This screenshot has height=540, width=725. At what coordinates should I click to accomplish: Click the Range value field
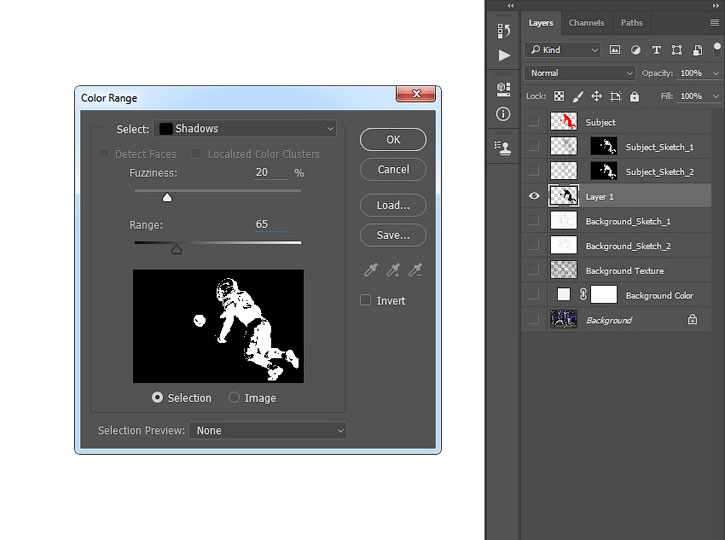tap(271, 224)
